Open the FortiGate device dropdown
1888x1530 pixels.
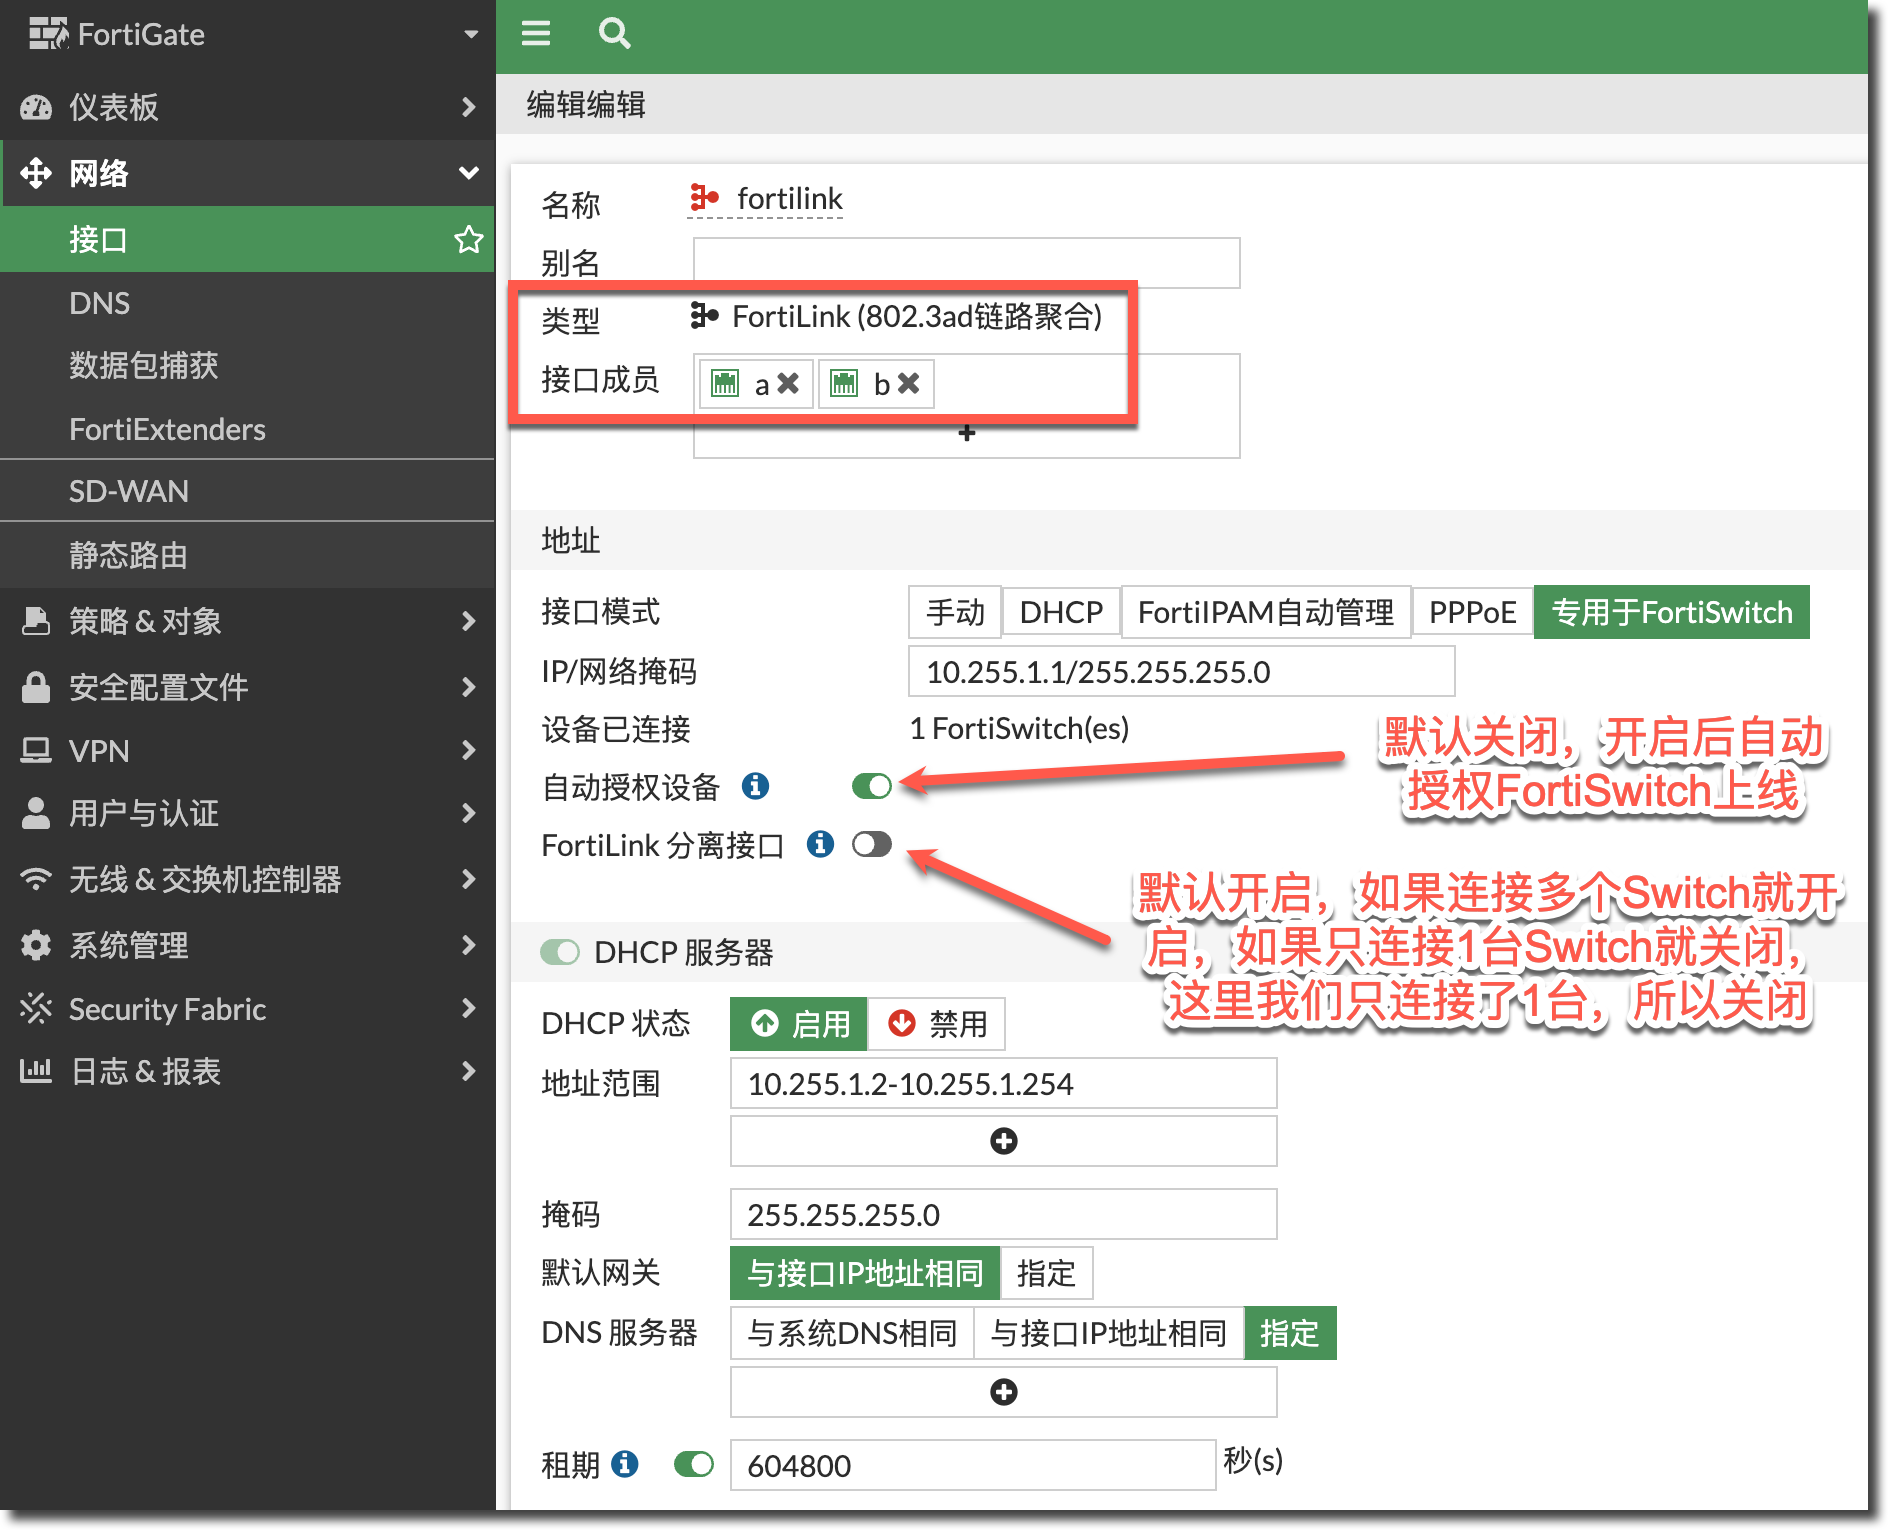tap(470, 35)
